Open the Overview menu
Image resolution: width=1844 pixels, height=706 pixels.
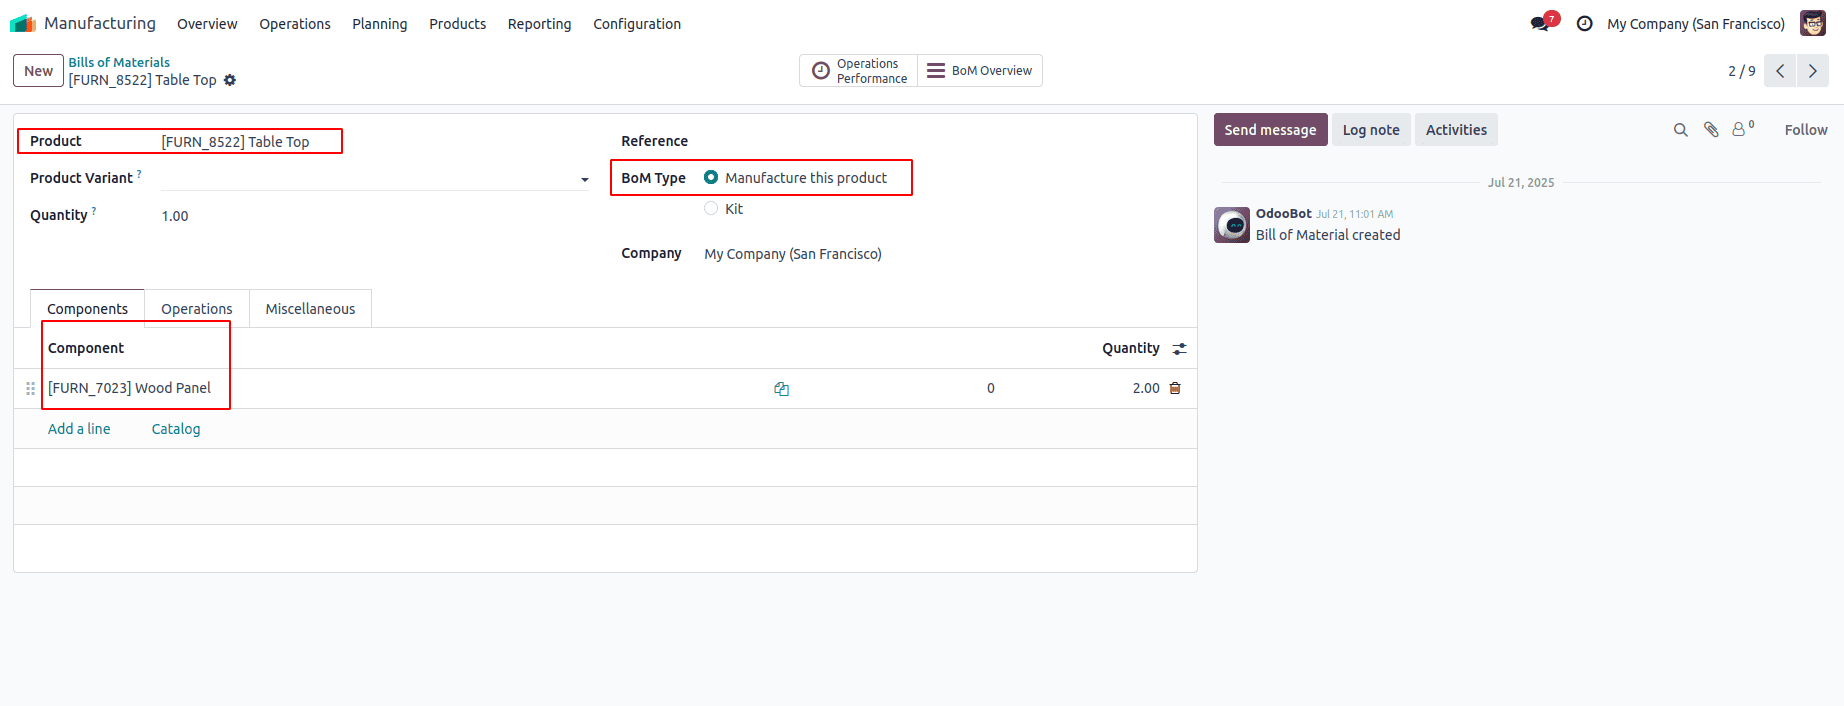(207, 24)
